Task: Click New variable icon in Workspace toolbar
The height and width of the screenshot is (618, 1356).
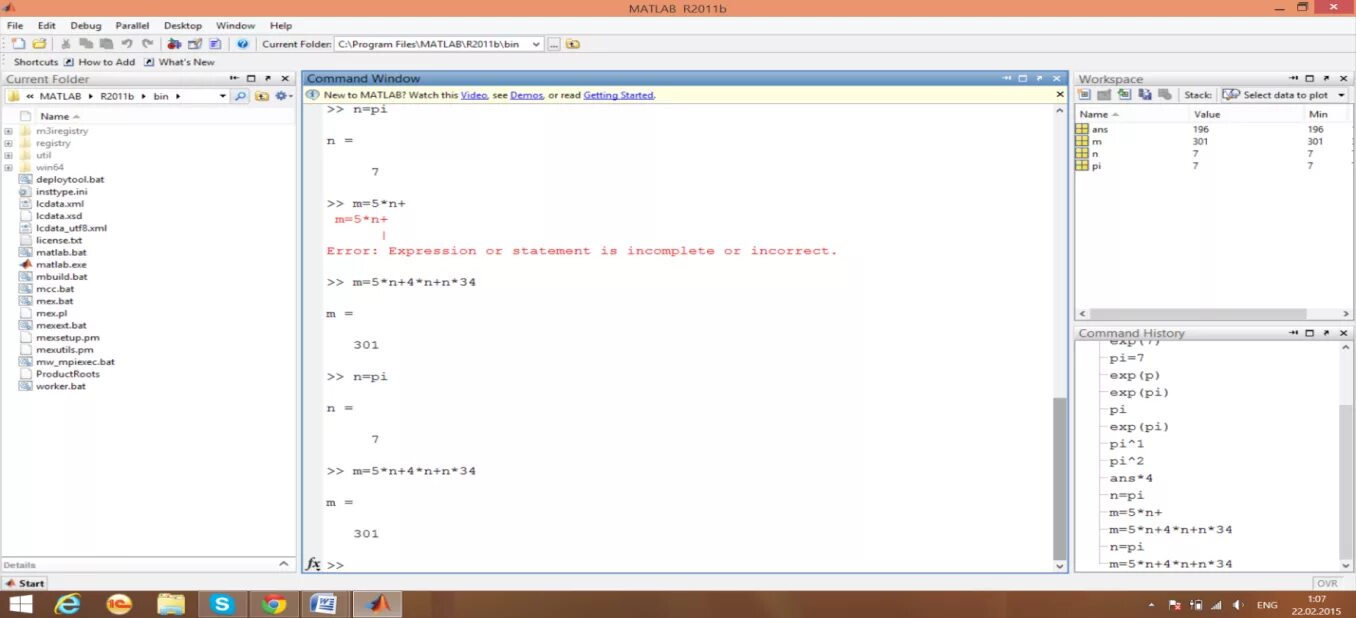Action: pos(1084,95)
